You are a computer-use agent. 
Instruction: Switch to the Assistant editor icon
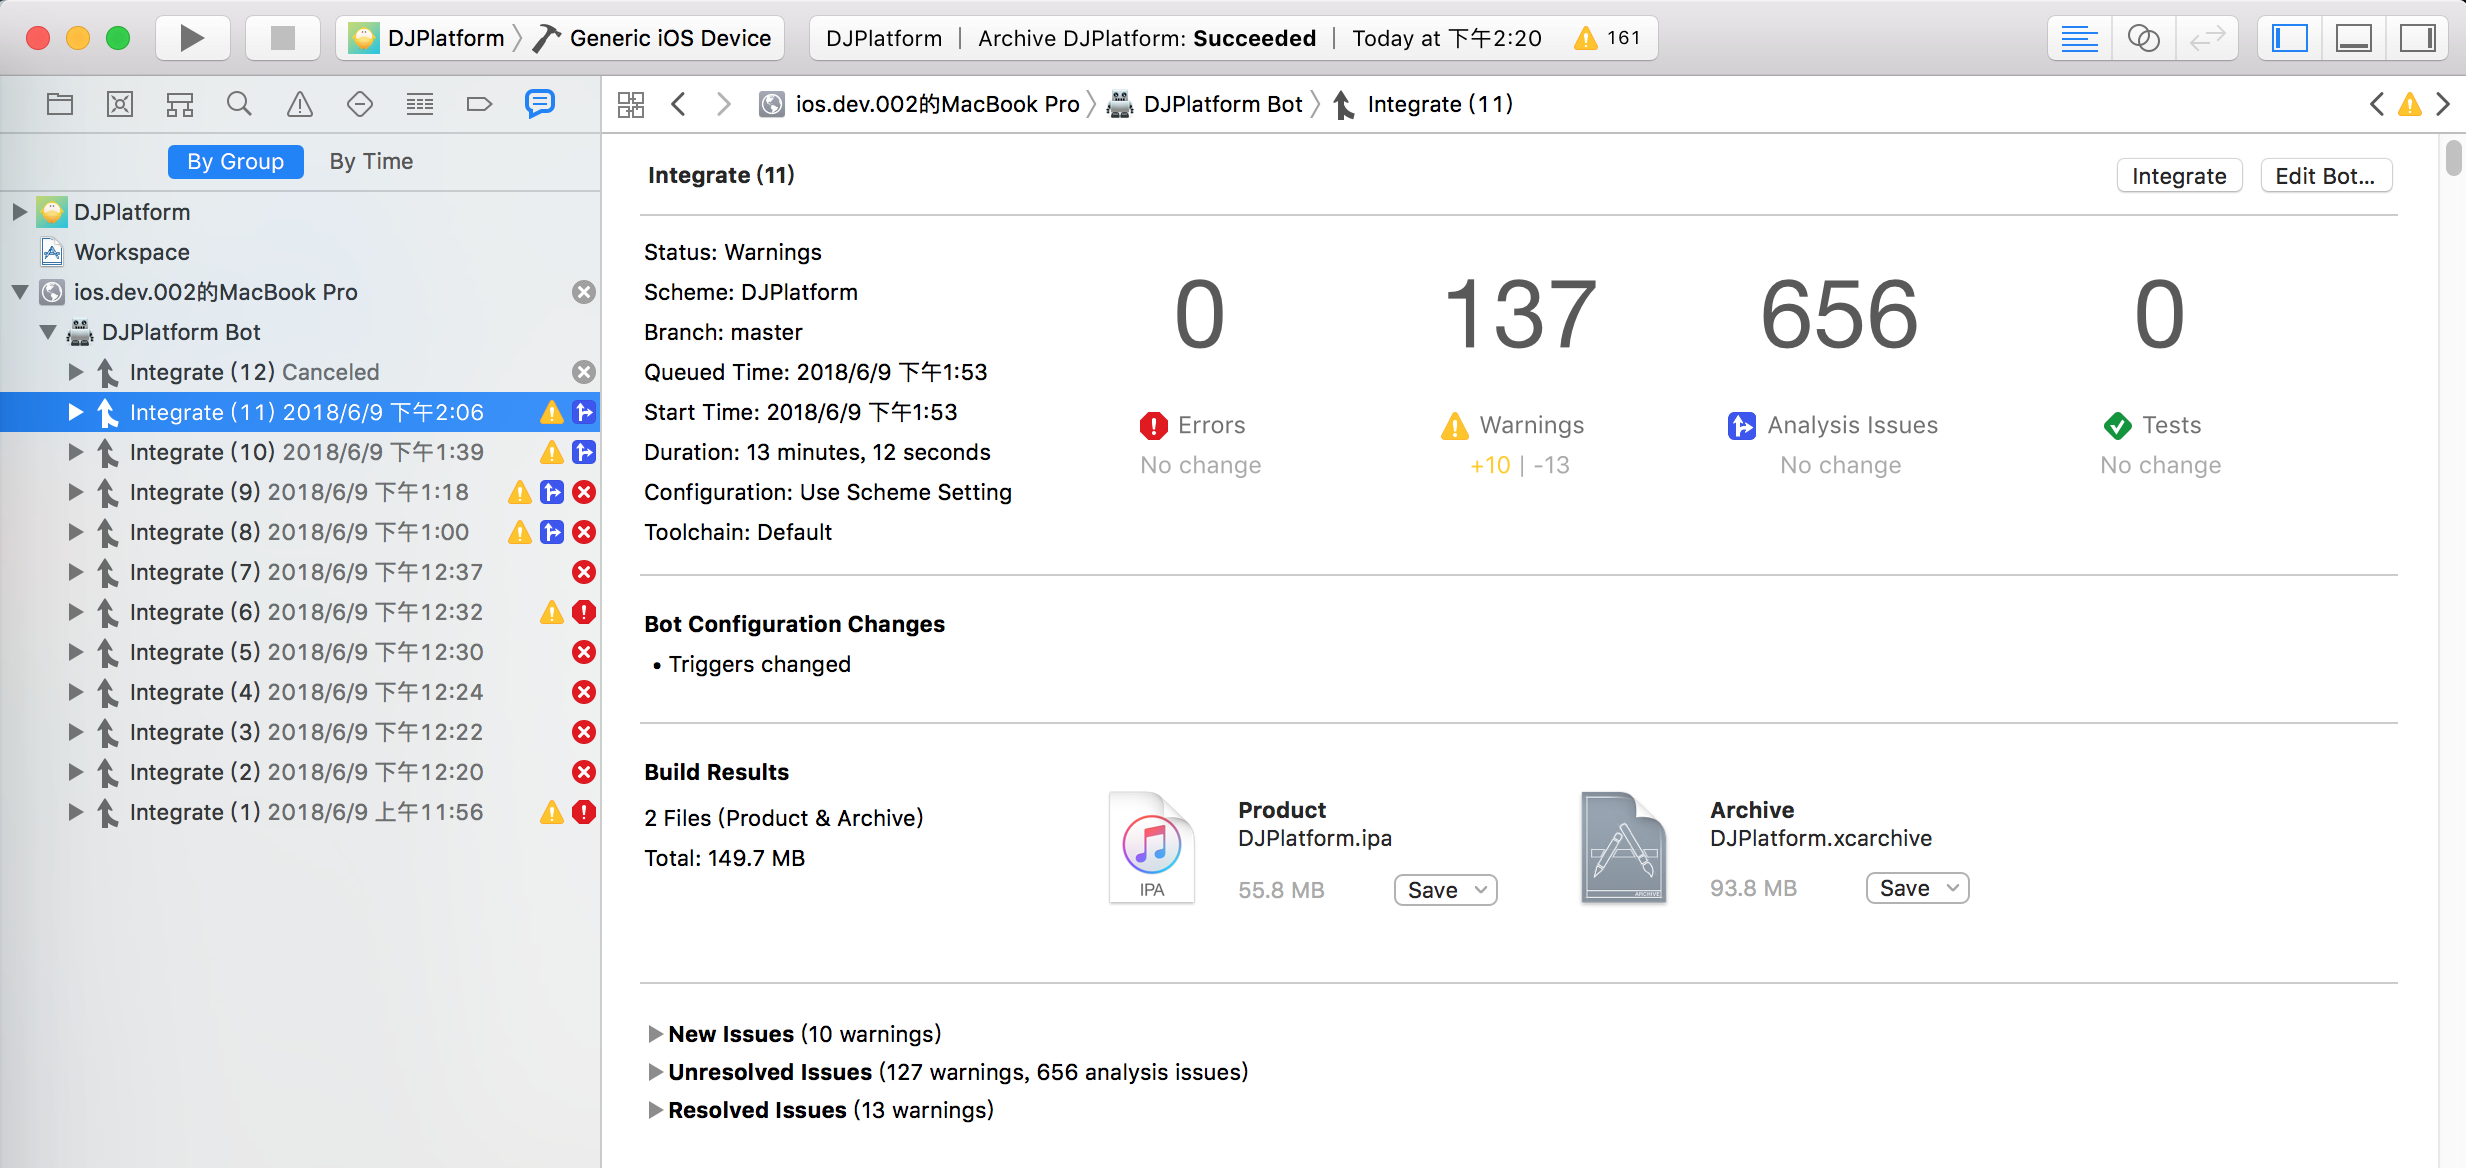pos(2143,38)
